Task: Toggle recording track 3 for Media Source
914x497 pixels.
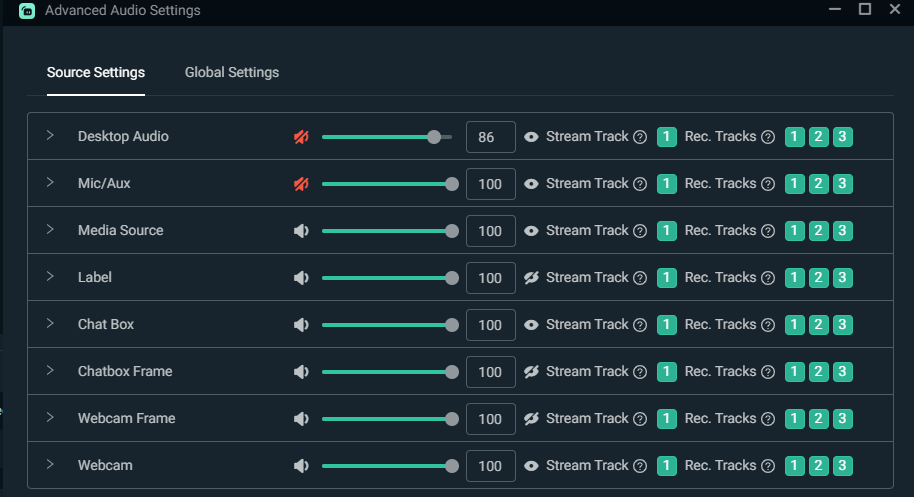Action: coord(843,231)
